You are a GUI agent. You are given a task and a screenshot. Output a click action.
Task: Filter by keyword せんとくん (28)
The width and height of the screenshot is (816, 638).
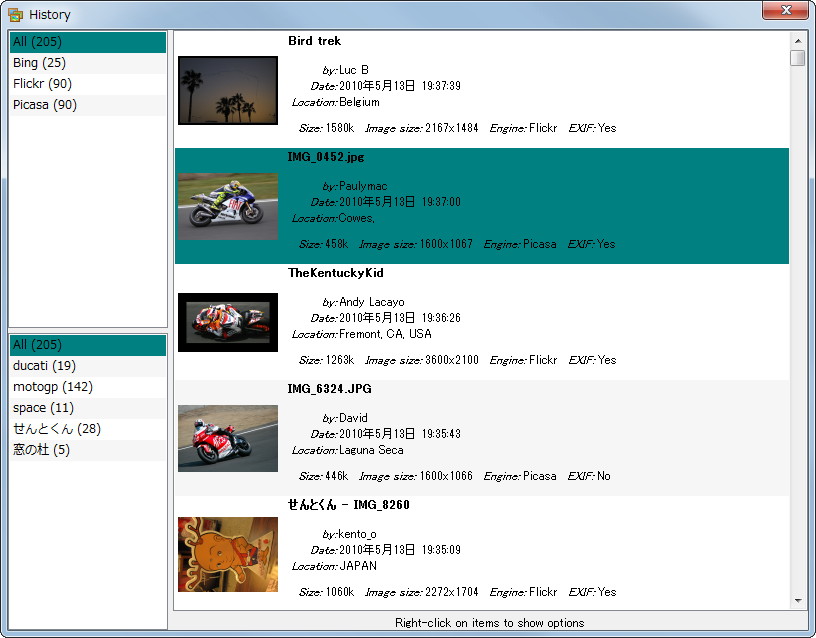pos(87,429)
